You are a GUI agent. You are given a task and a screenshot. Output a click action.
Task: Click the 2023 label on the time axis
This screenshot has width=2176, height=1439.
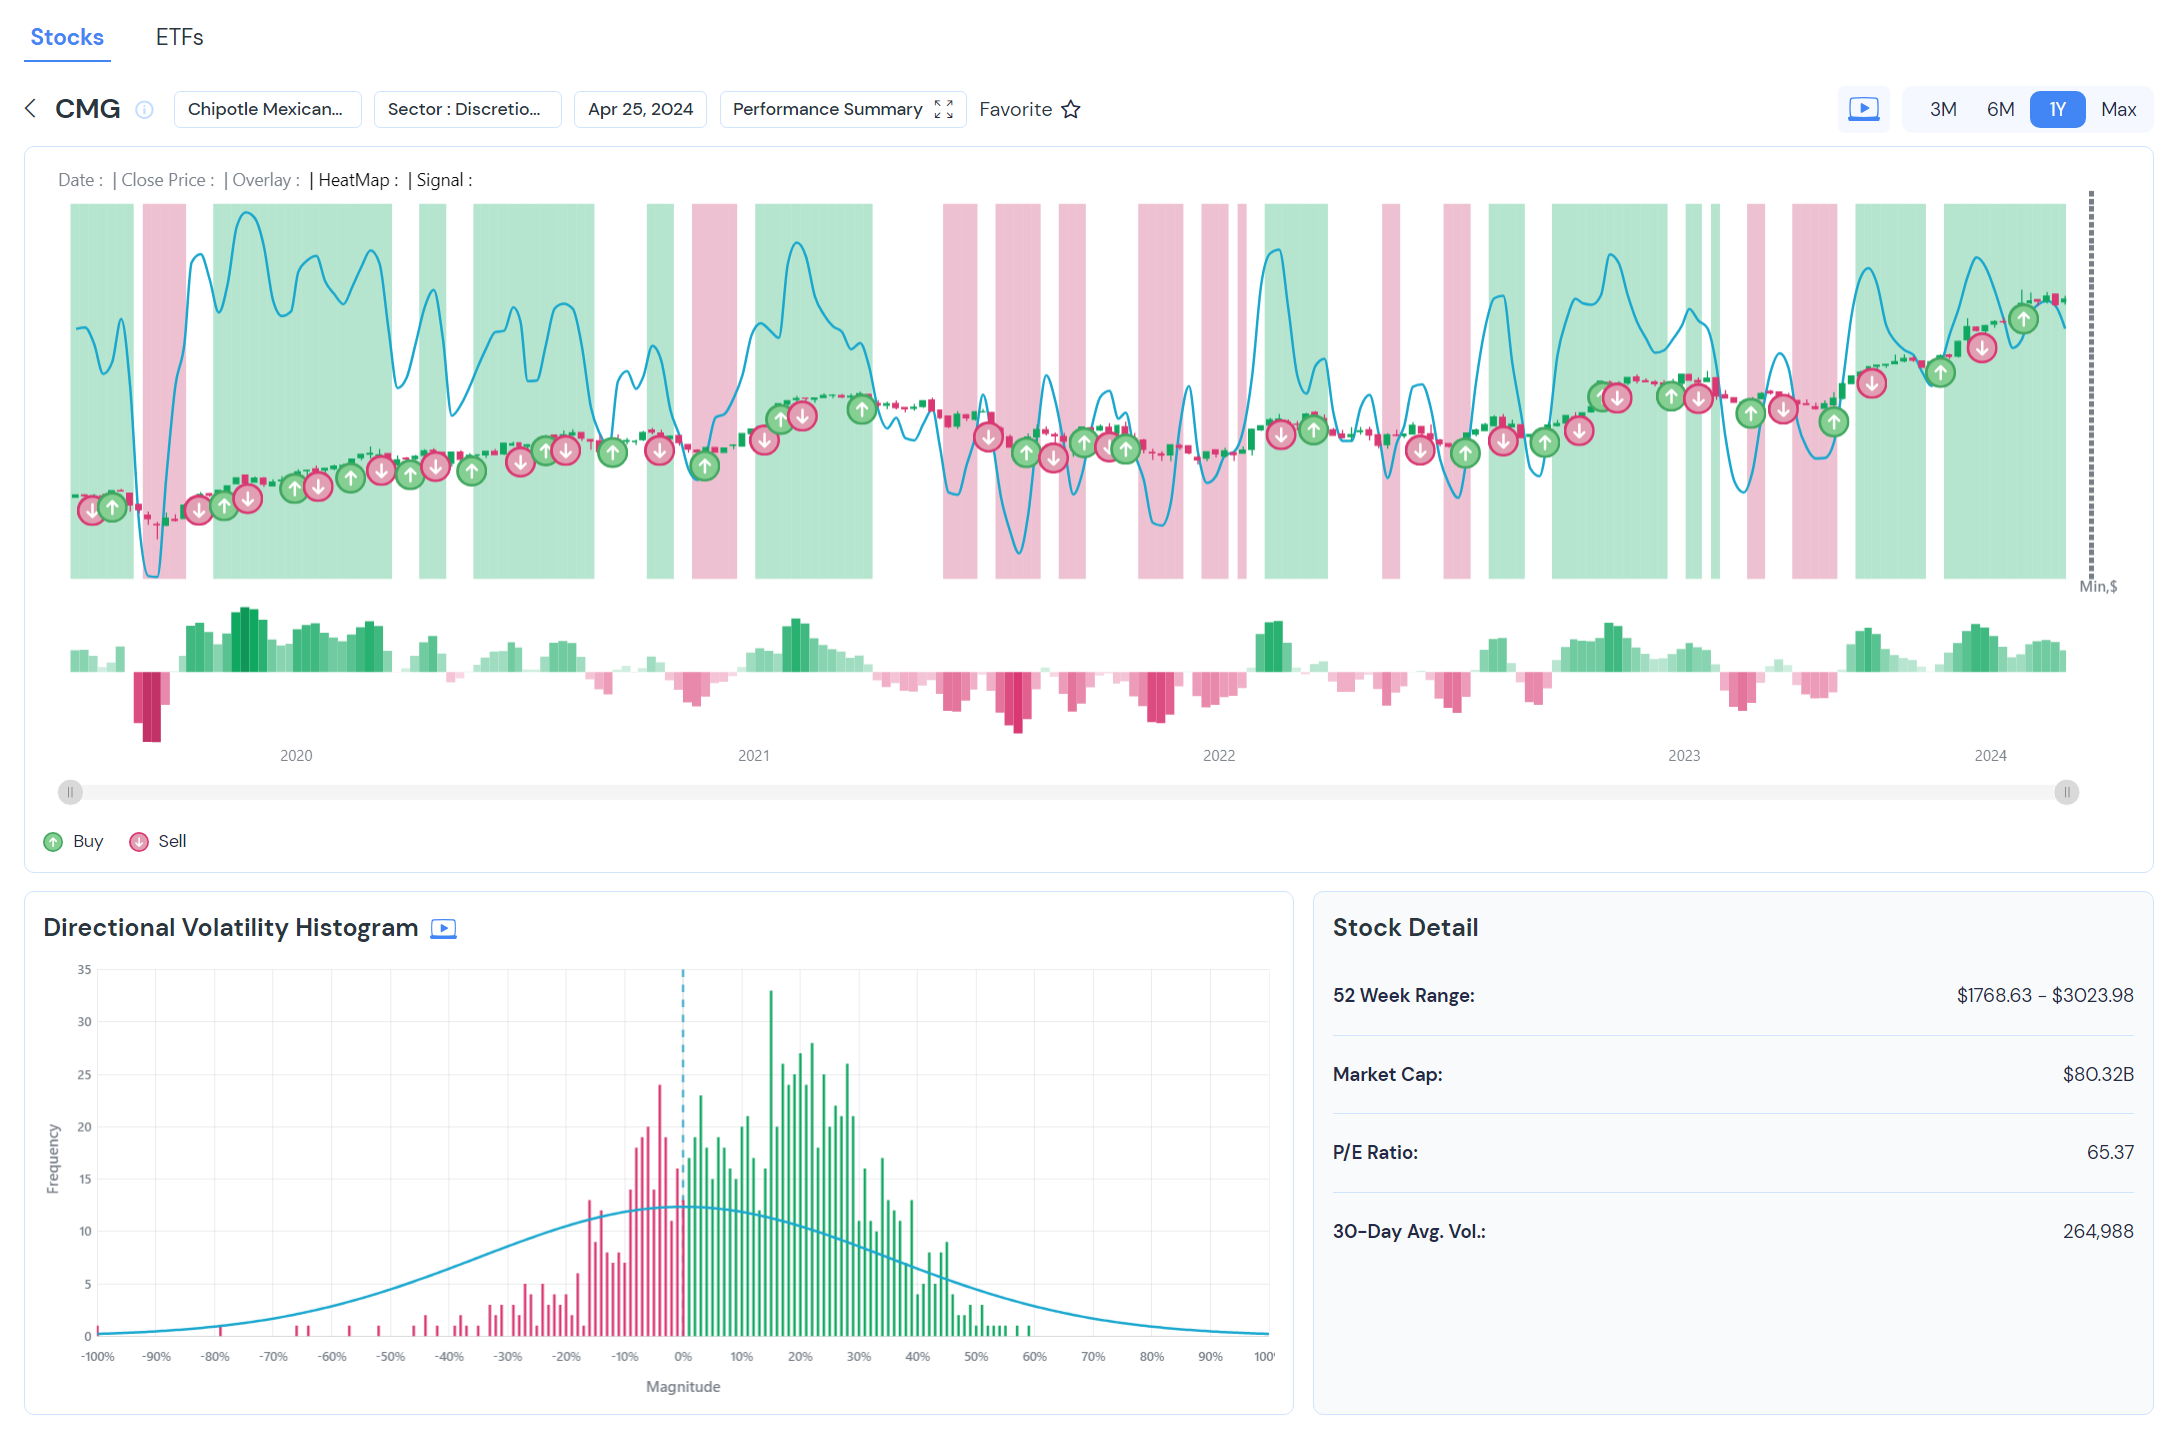pyautogui.click(x=1684, y=756)
